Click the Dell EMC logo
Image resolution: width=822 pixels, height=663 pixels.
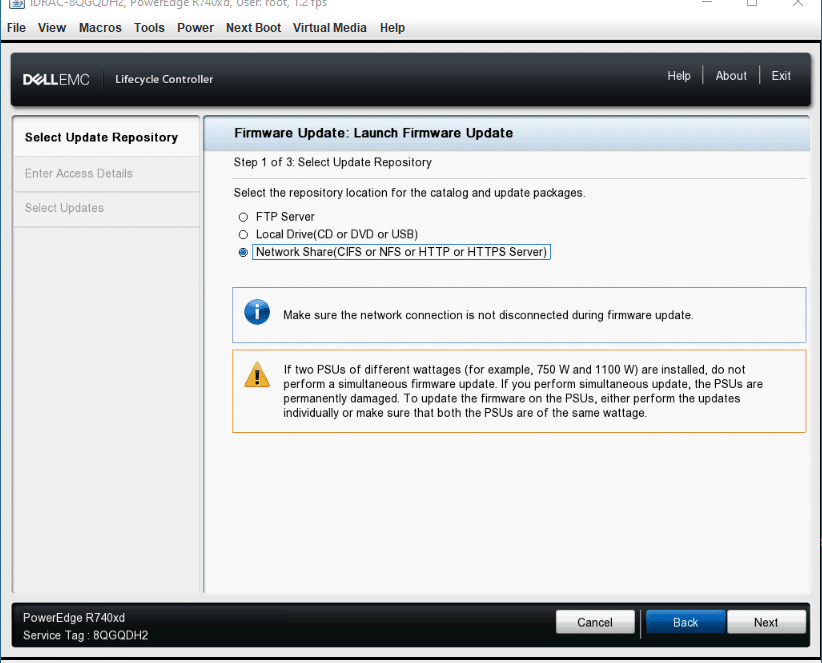tap(56, 80)
